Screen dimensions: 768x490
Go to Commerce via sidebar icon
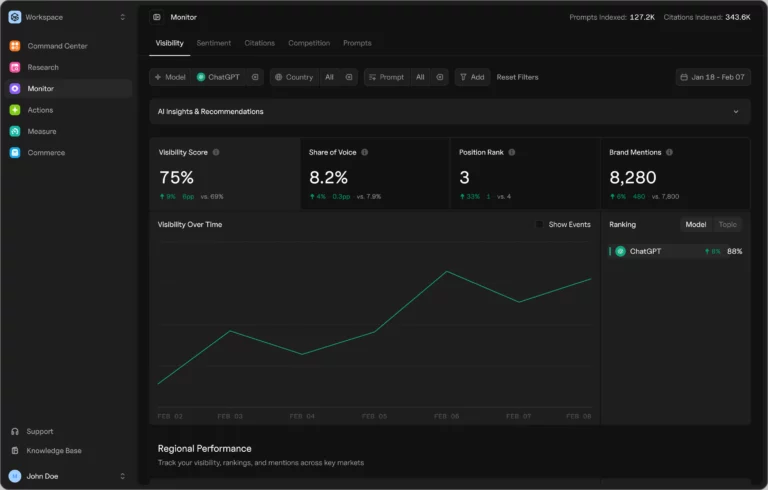point(15,153)
